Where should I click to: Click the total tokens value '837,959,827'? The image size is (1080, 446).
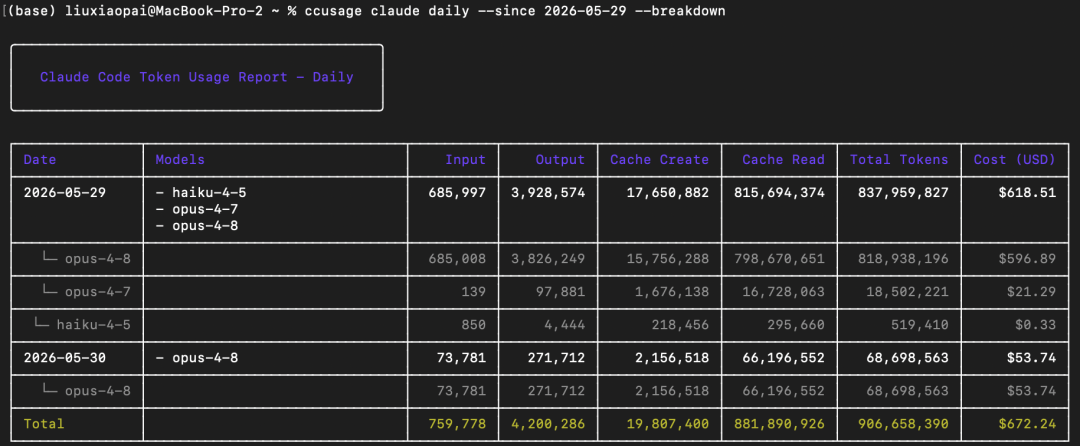coord(903,193)
